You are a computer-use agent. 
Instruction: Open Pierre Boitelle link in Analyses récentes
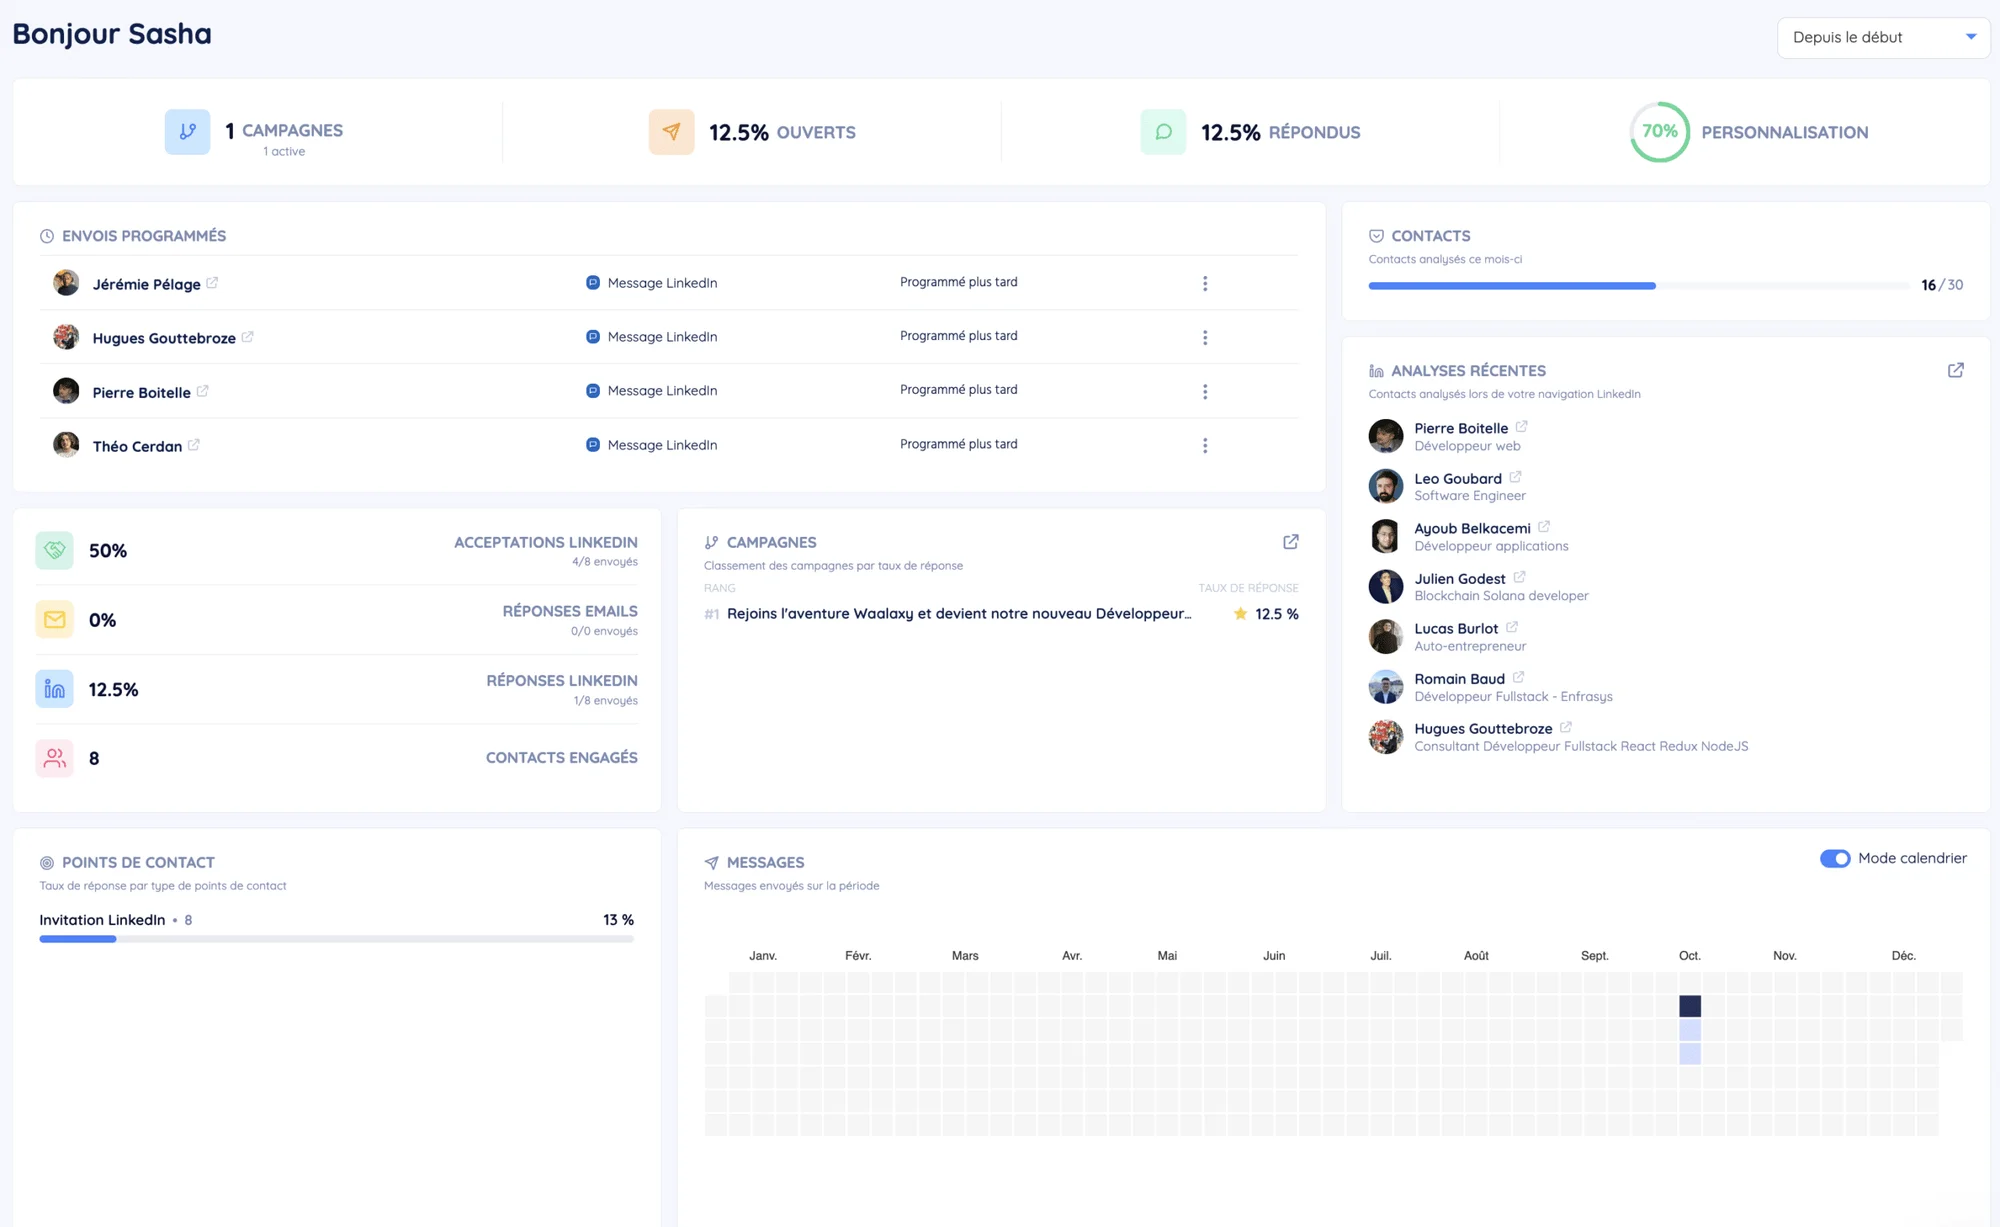point(1521,427)
